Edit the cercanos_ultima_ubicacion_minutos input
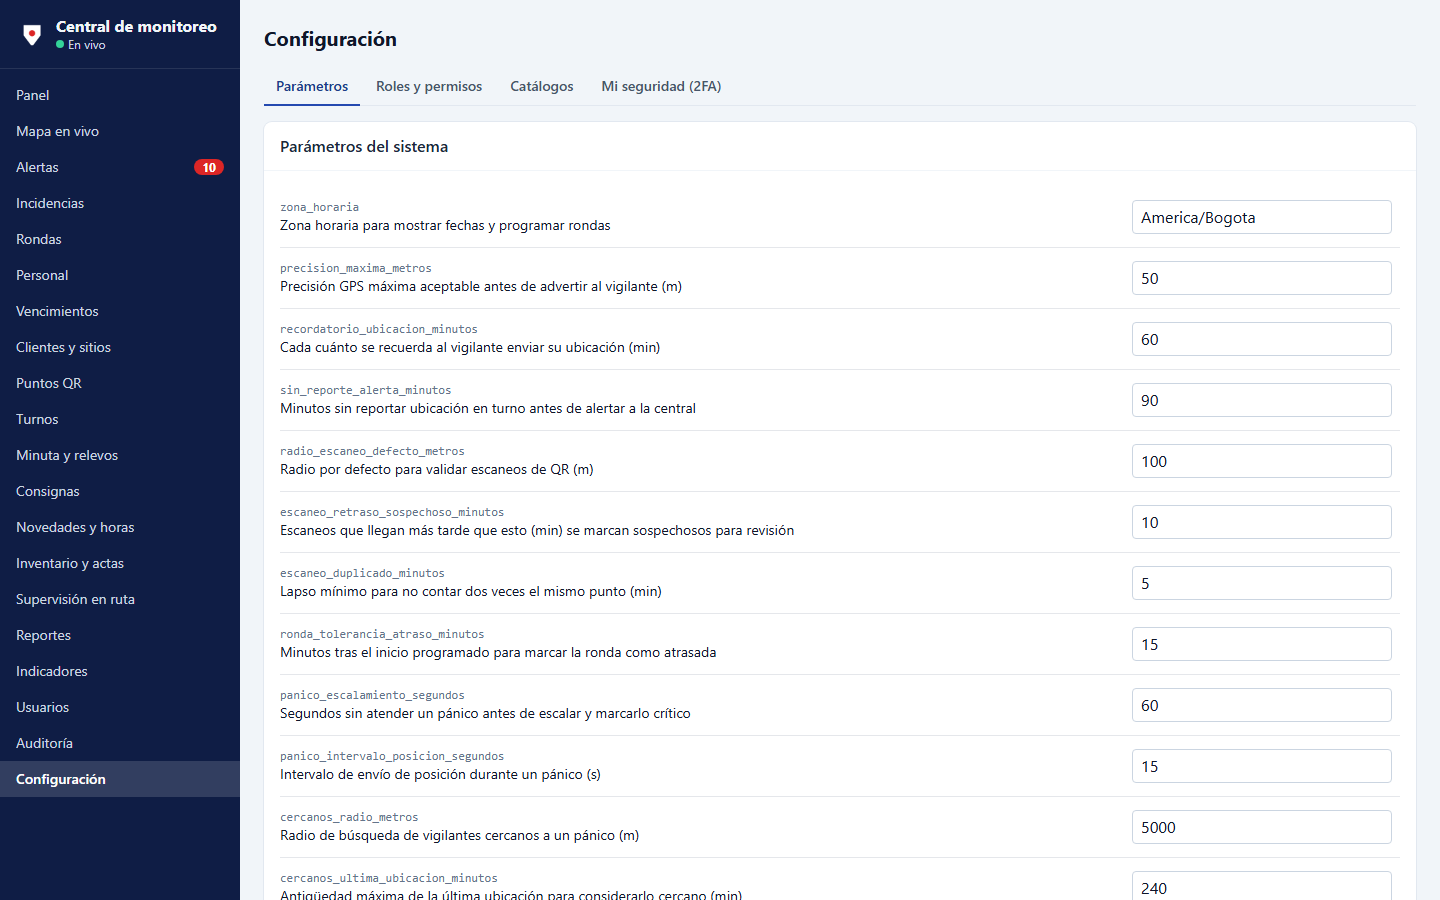Screen dimensions: 1440x900 click(1262, 886)
